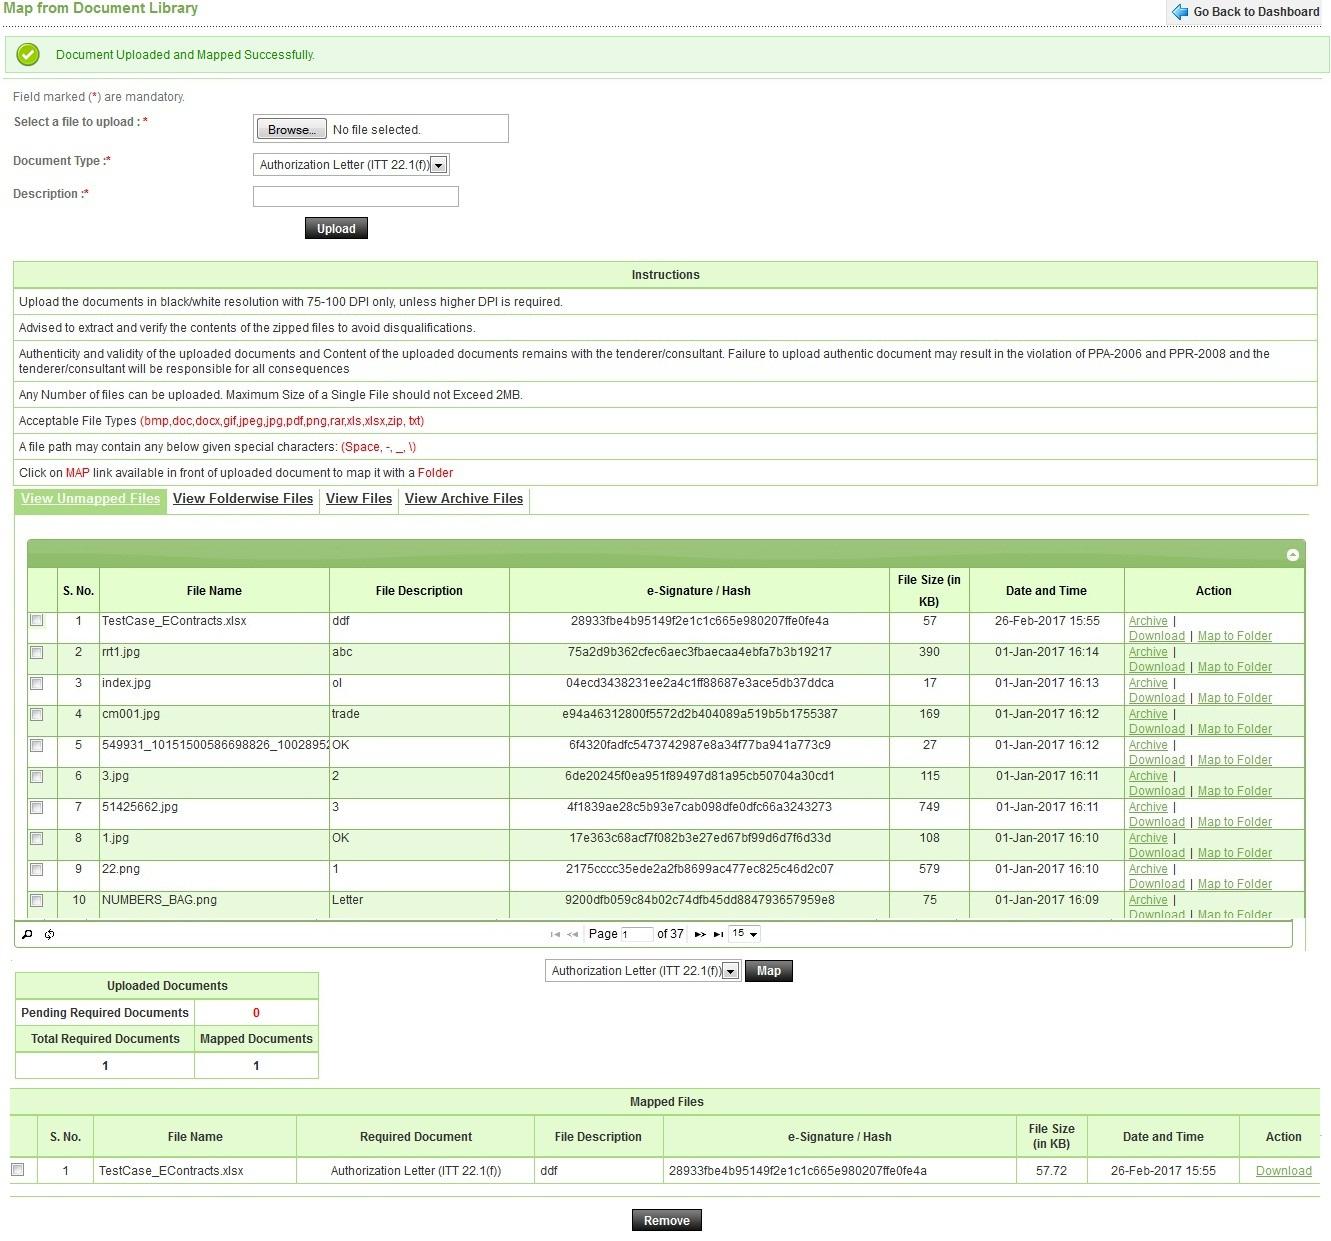Screen dimensions: 1331x1241
Task: Click the Map button
Action: 769,971
